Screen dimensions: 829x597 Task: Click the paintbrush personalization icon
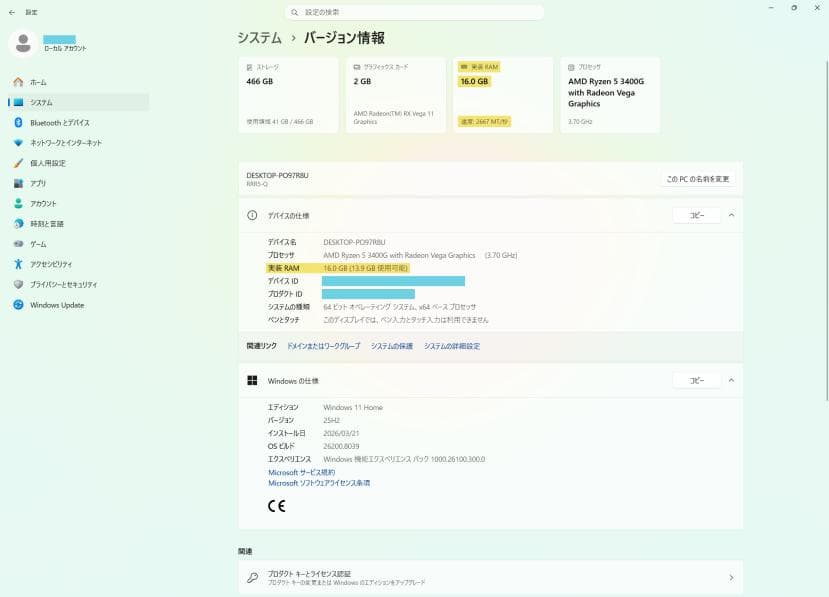(x=19, y=163)
